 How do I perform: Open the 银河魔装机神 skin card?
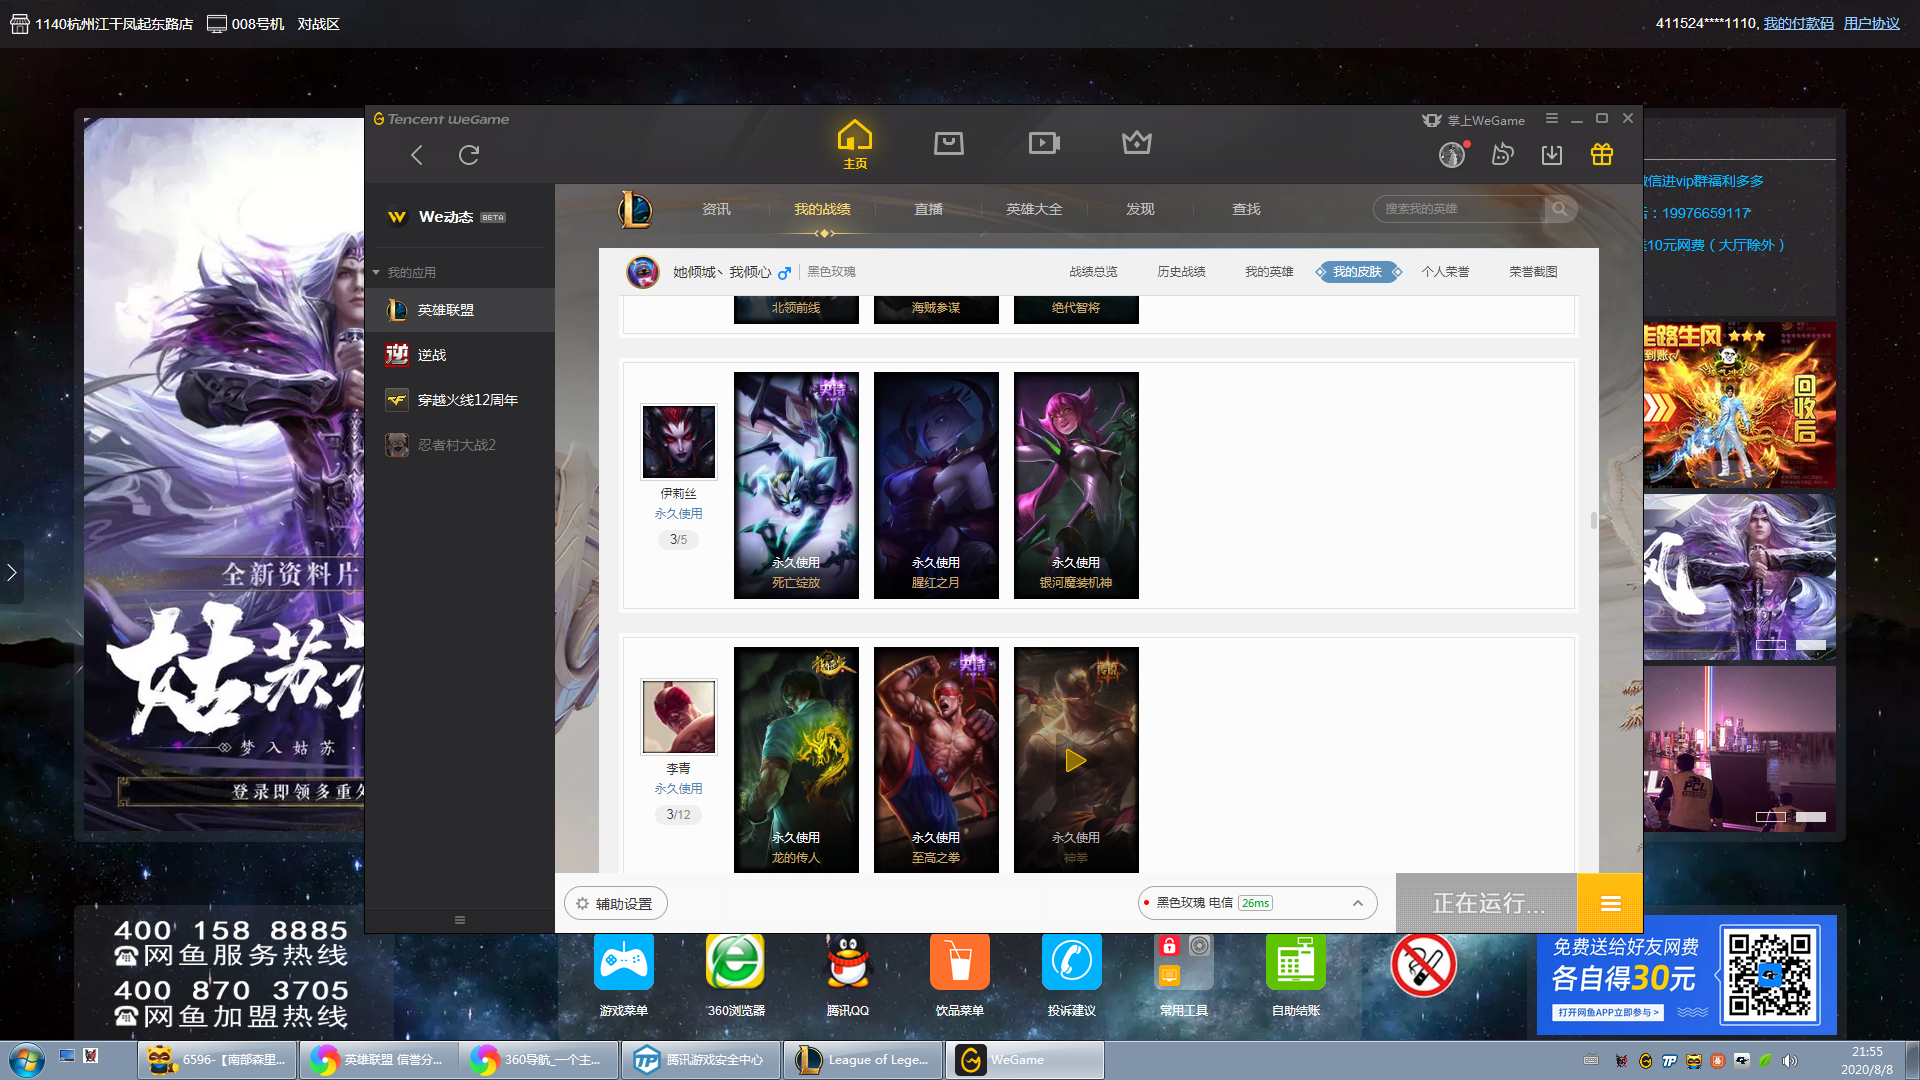[1076, 485]
